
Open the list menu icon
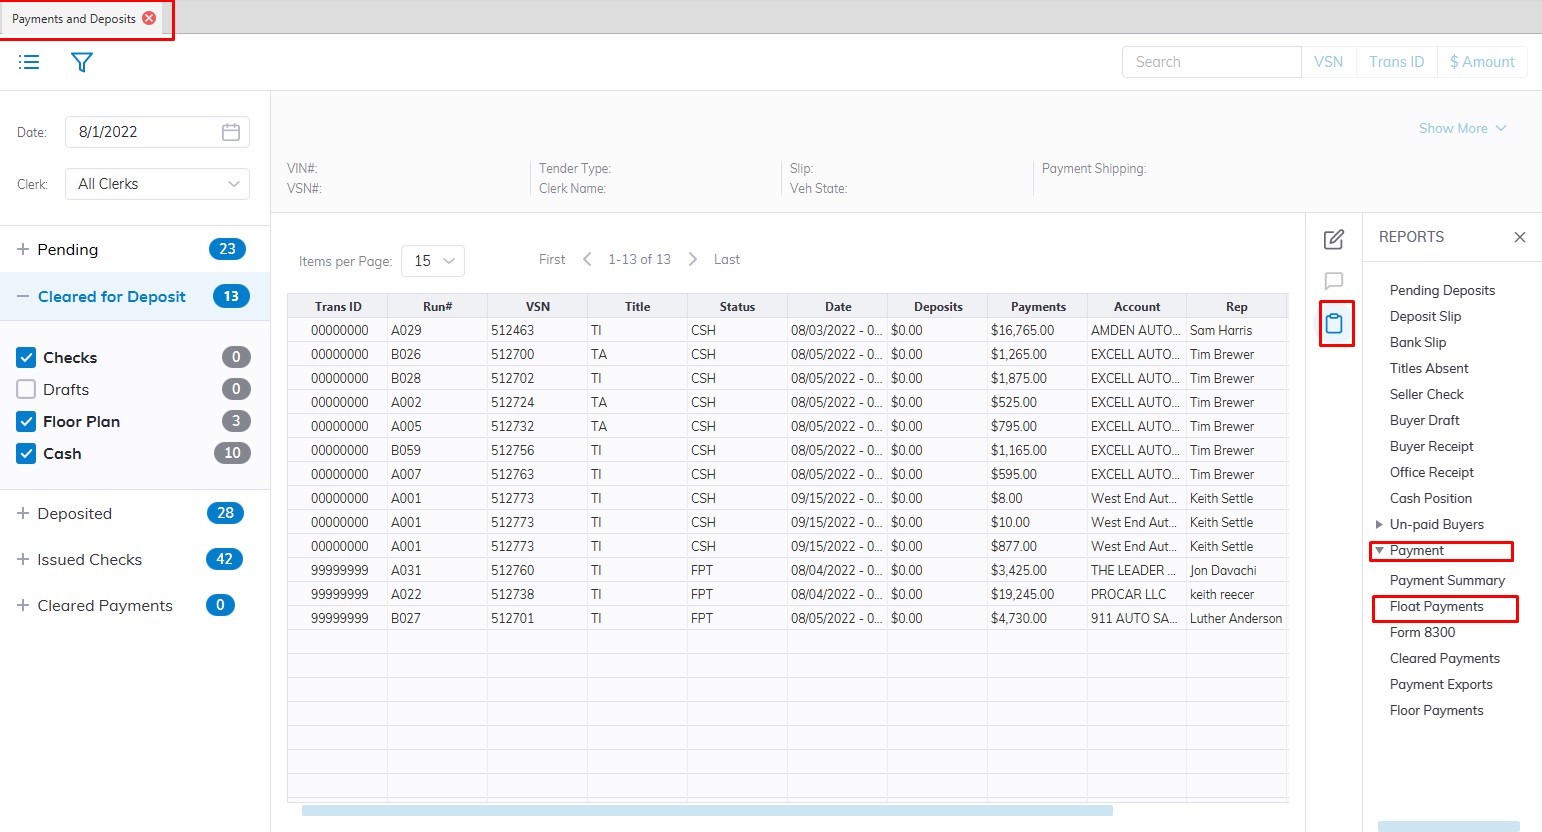pos(29,62)
